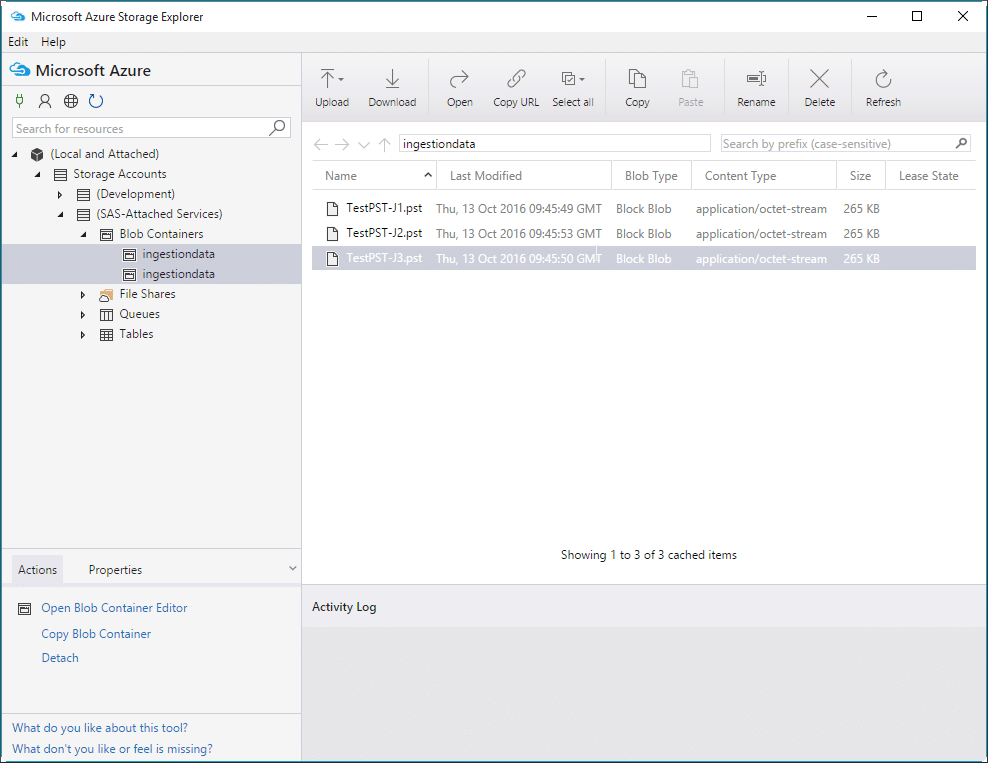This screenshot has height=763, width=988.
Task: Click the Activity Log heading
Action: (x=344, y=607)
